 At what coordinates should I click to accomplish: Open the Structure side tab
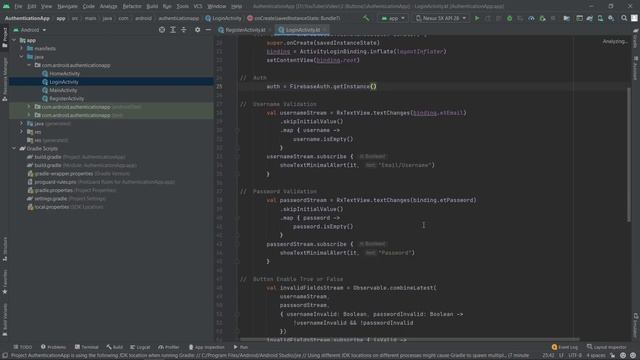point(5,249)
